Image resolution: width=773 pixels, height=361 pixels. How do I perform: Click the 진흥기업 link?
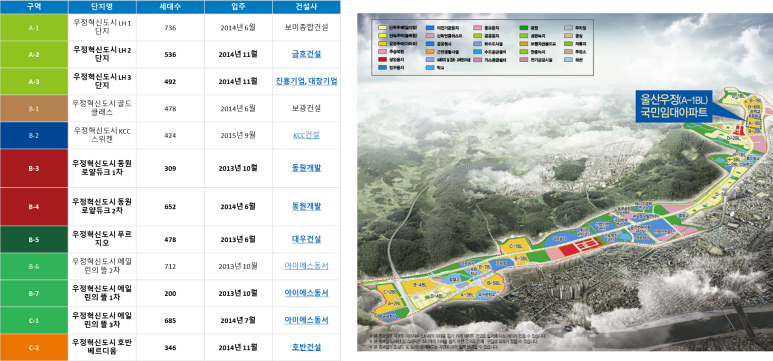click(x=290, y=81)
